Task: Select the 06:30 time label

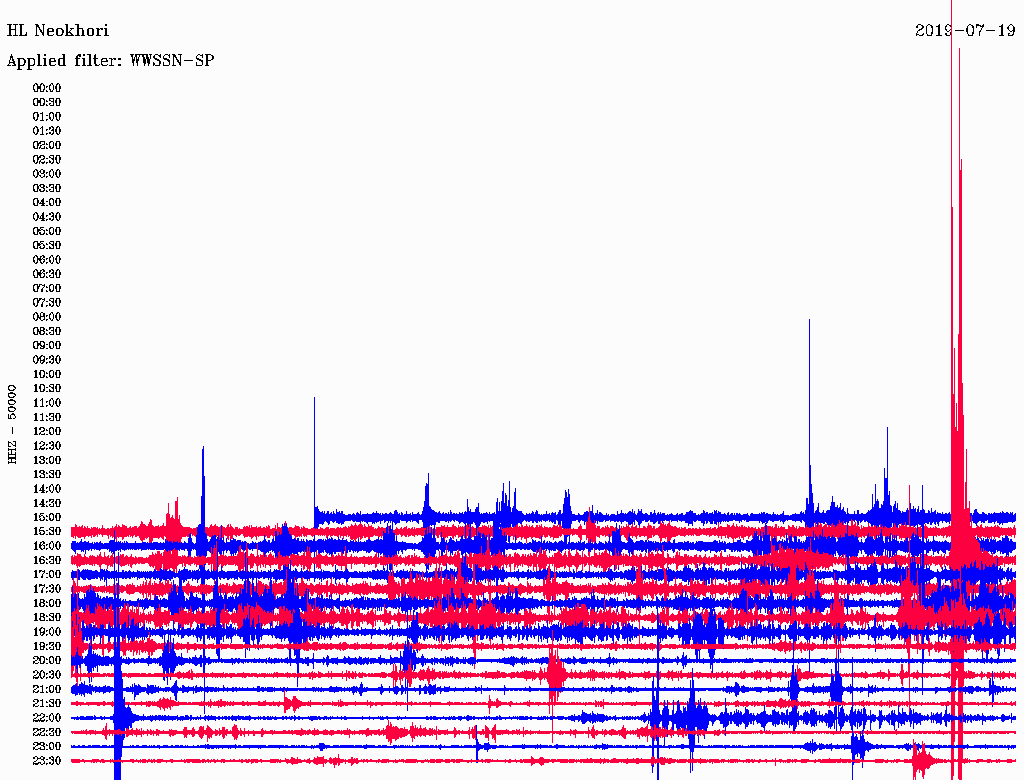Action: coord(47,274)
